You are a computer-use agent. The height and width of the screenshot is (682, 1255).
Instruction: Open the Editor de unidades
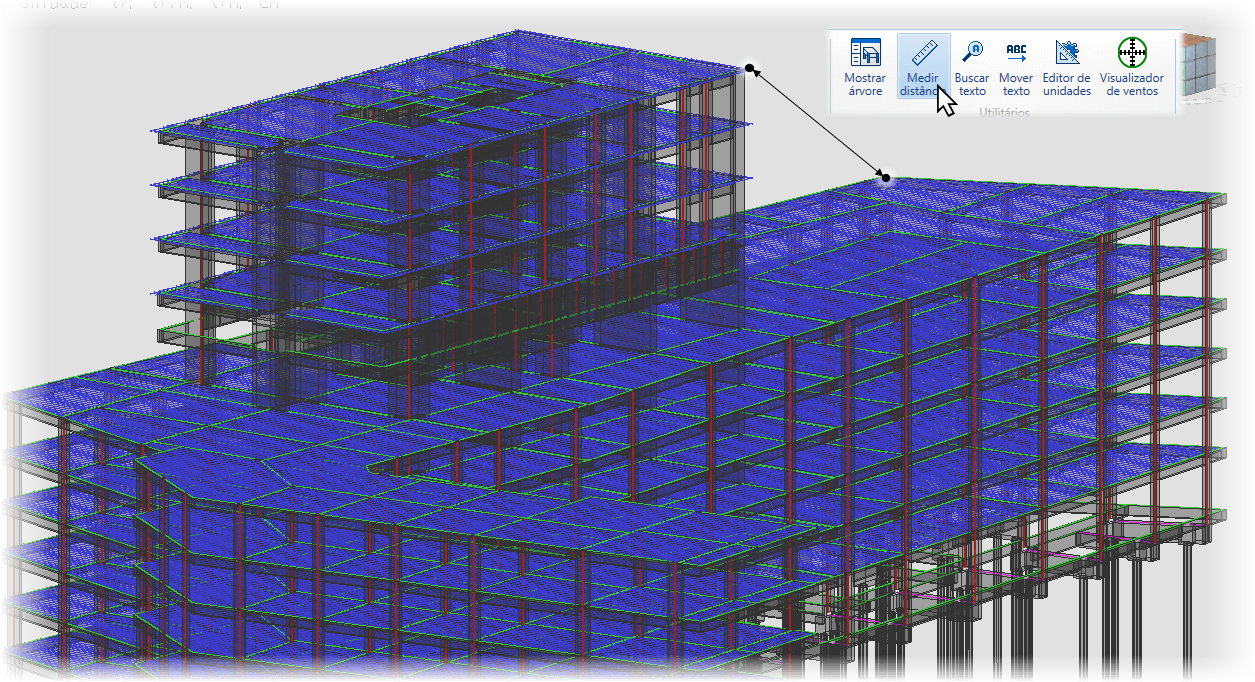[x=1066, y=68]
